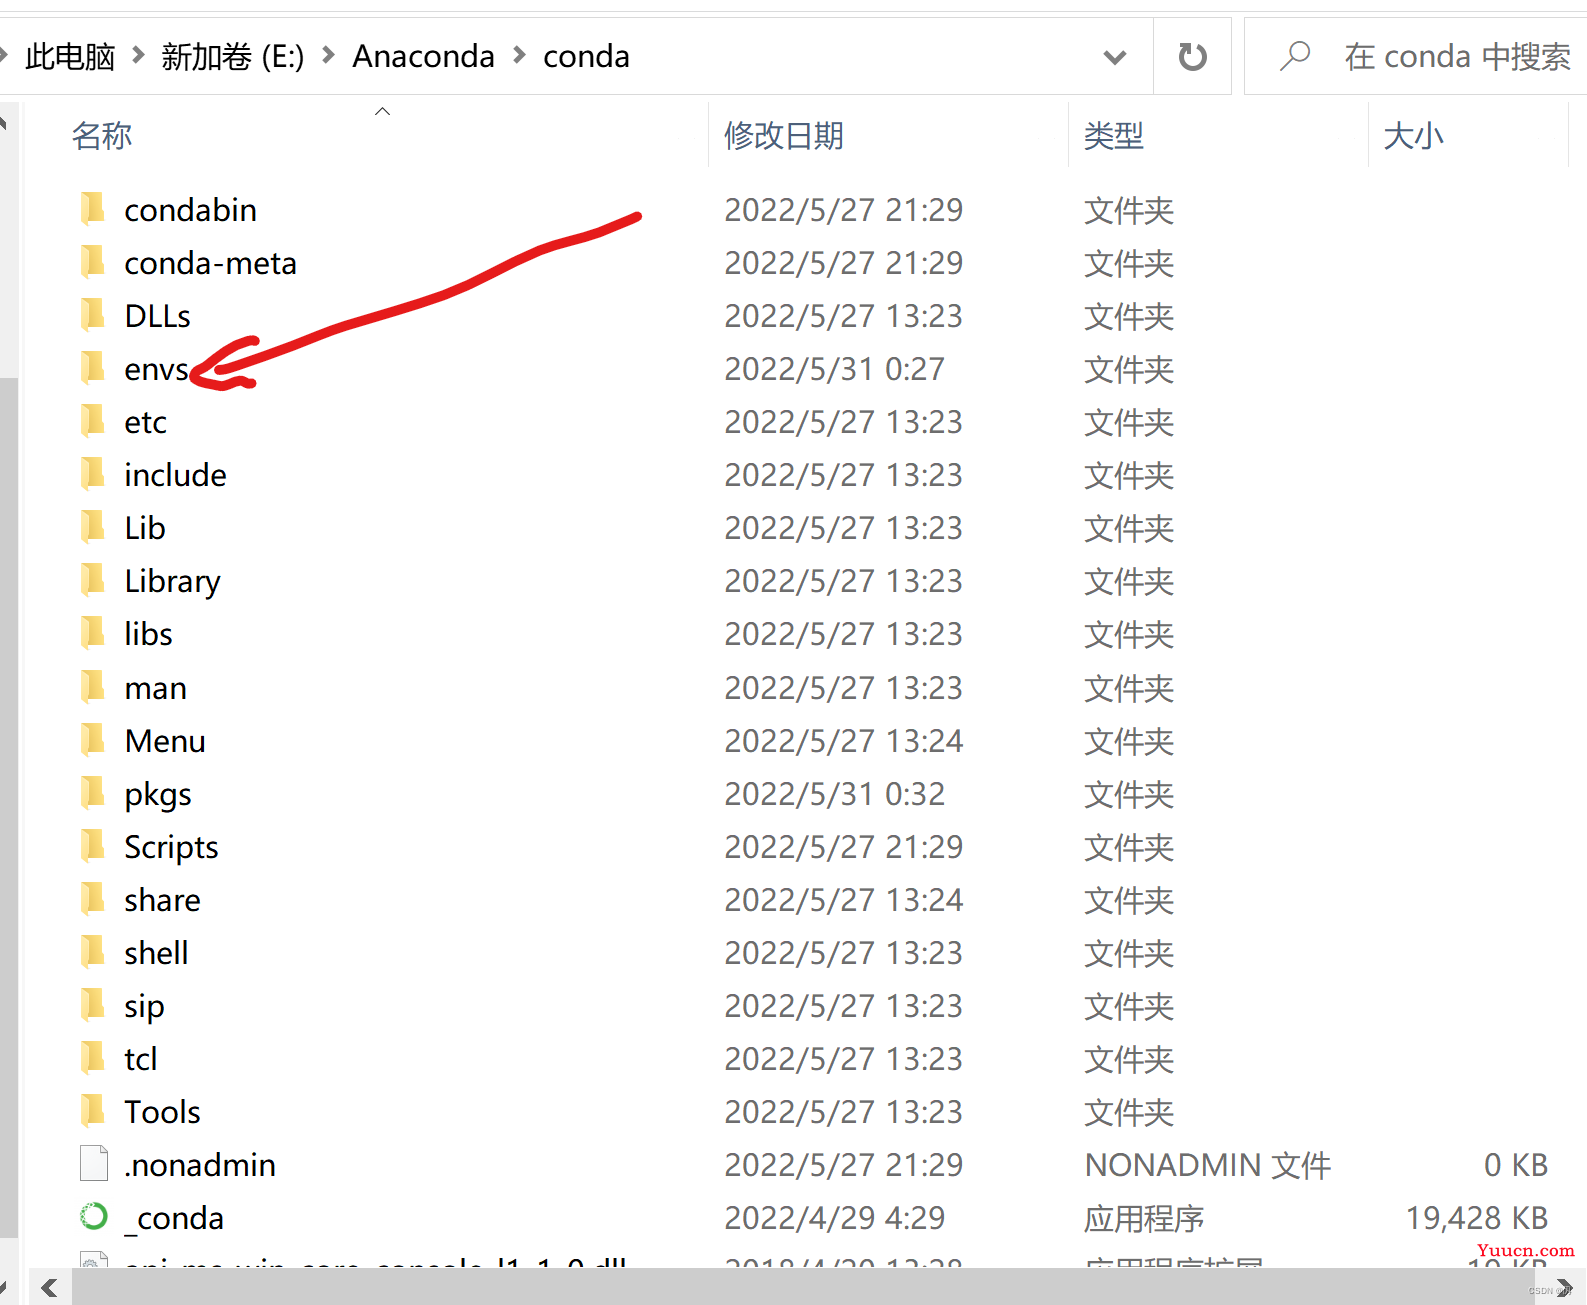Click the search magnifier icon

tap(1295, 56)
